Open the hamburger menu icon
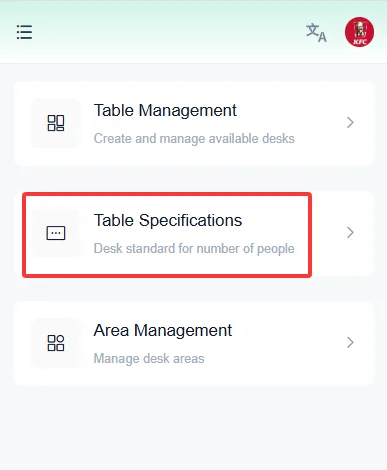This screenshot has width=387, height=470. tap(24, 32)
